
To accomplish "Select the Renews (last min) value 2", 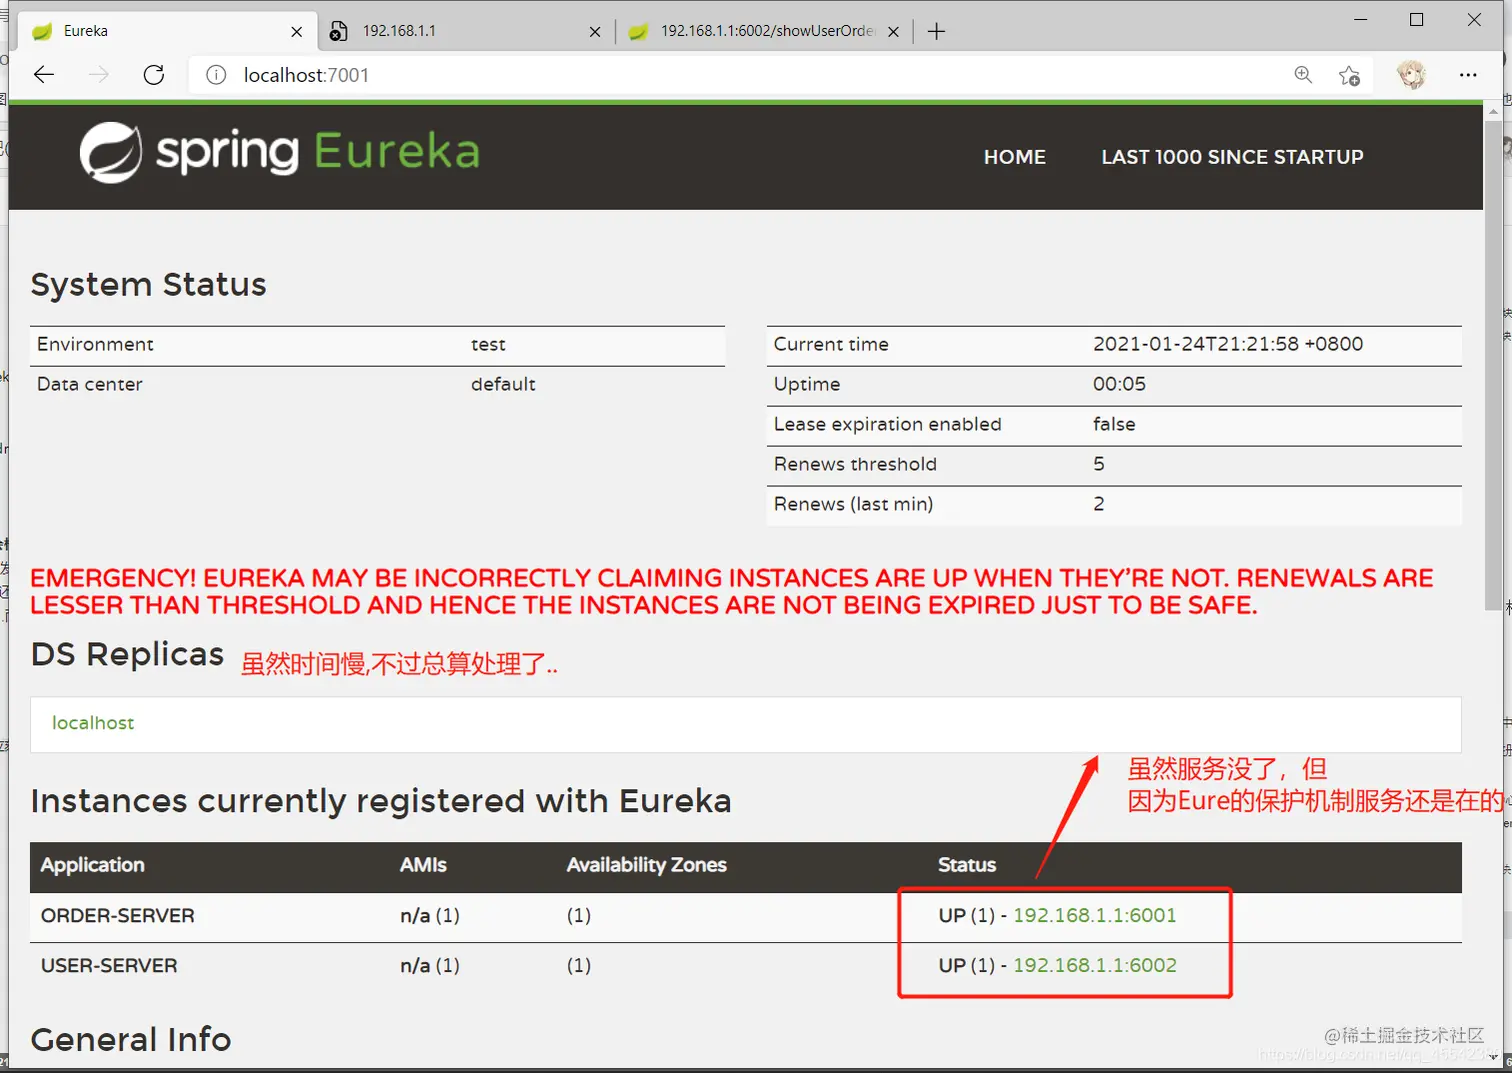I will [x=1099, y=504].
